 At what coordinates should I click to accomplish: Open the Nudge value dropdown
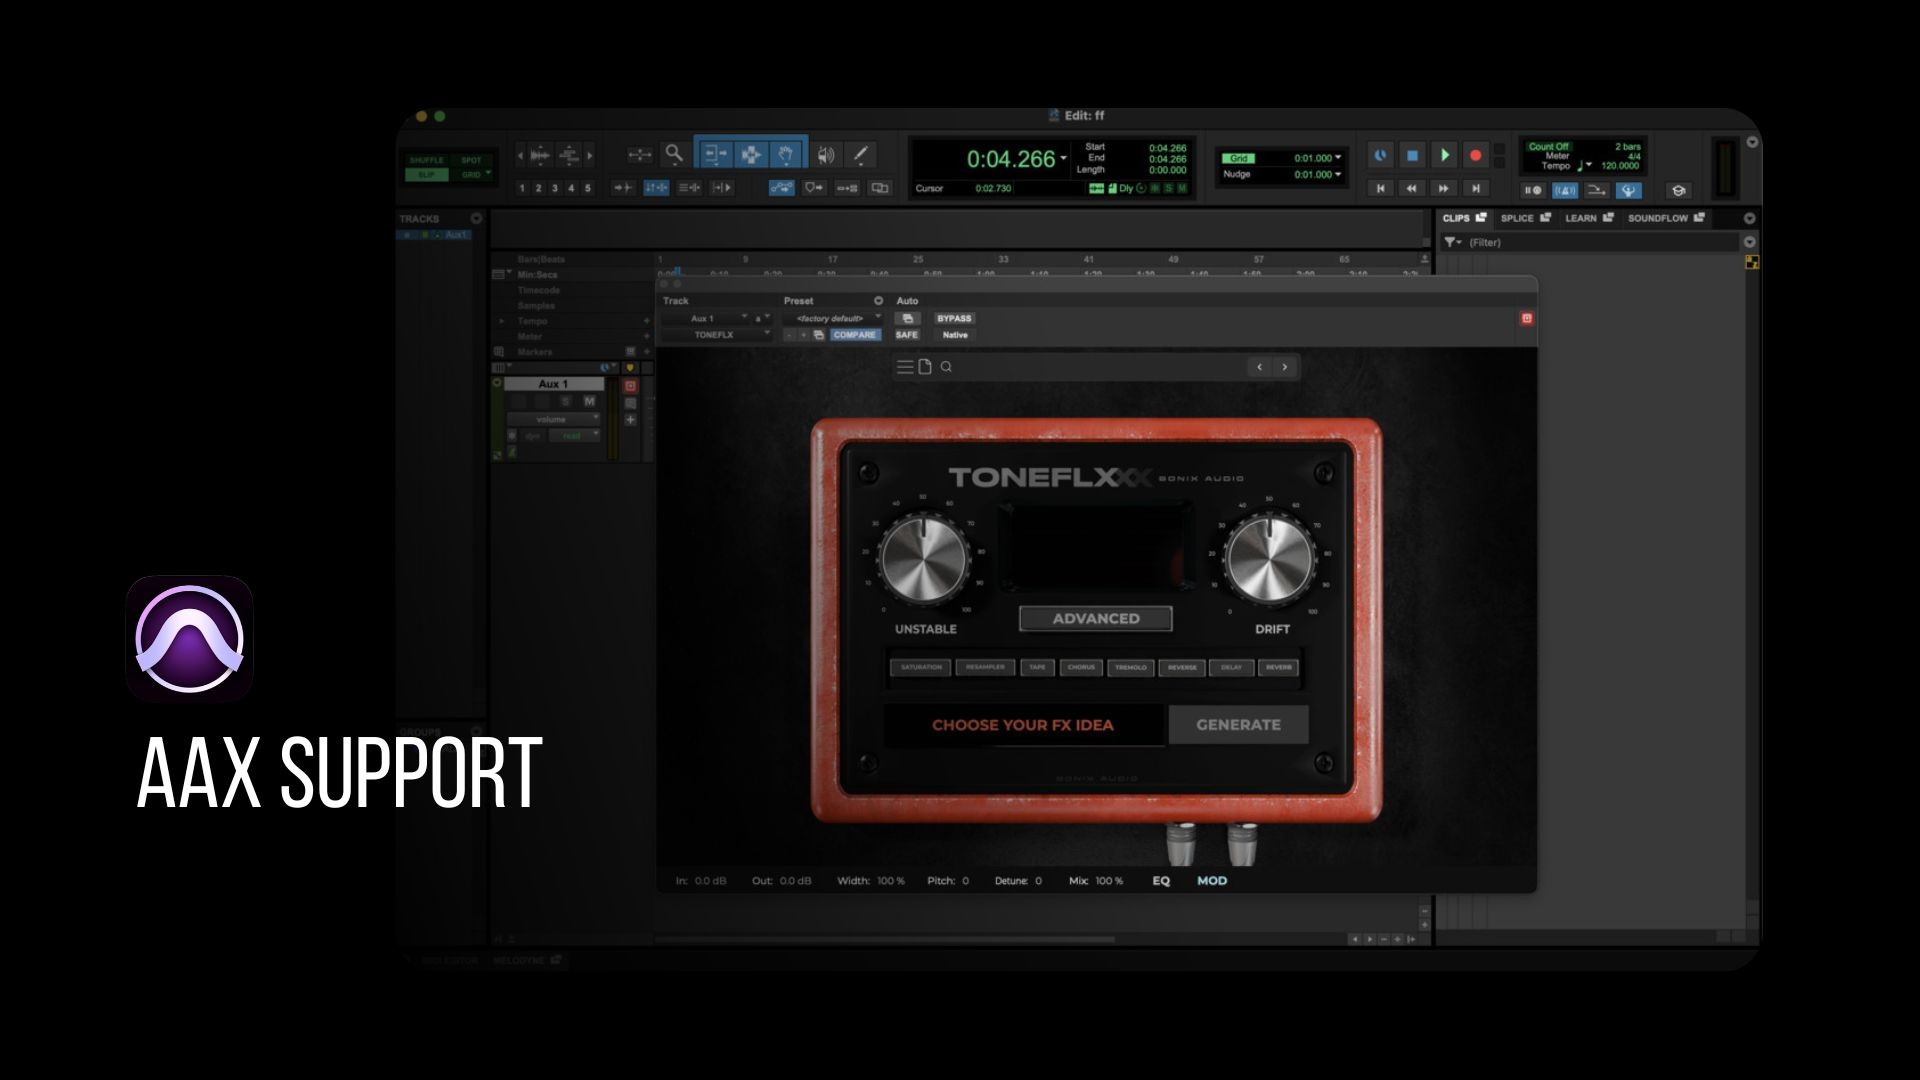[x=1338, y=174]
